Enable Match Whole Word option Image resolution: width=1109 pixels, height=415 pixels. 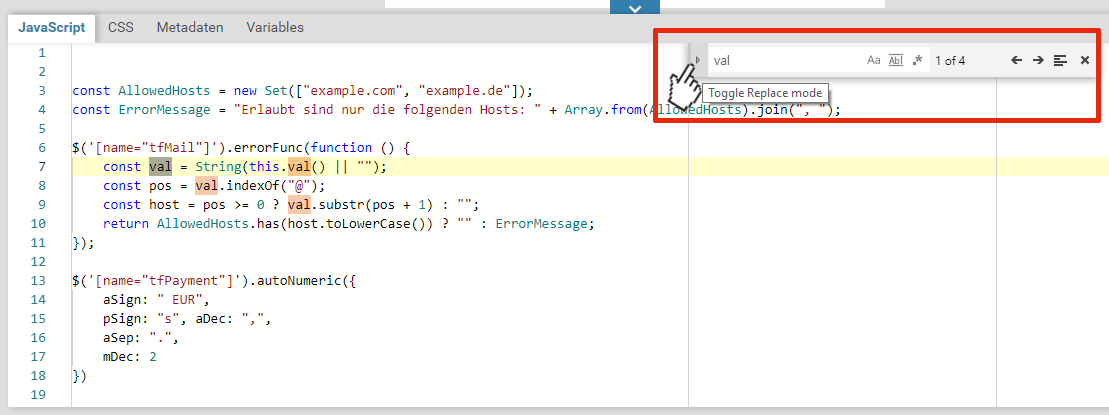pos(895,61)
